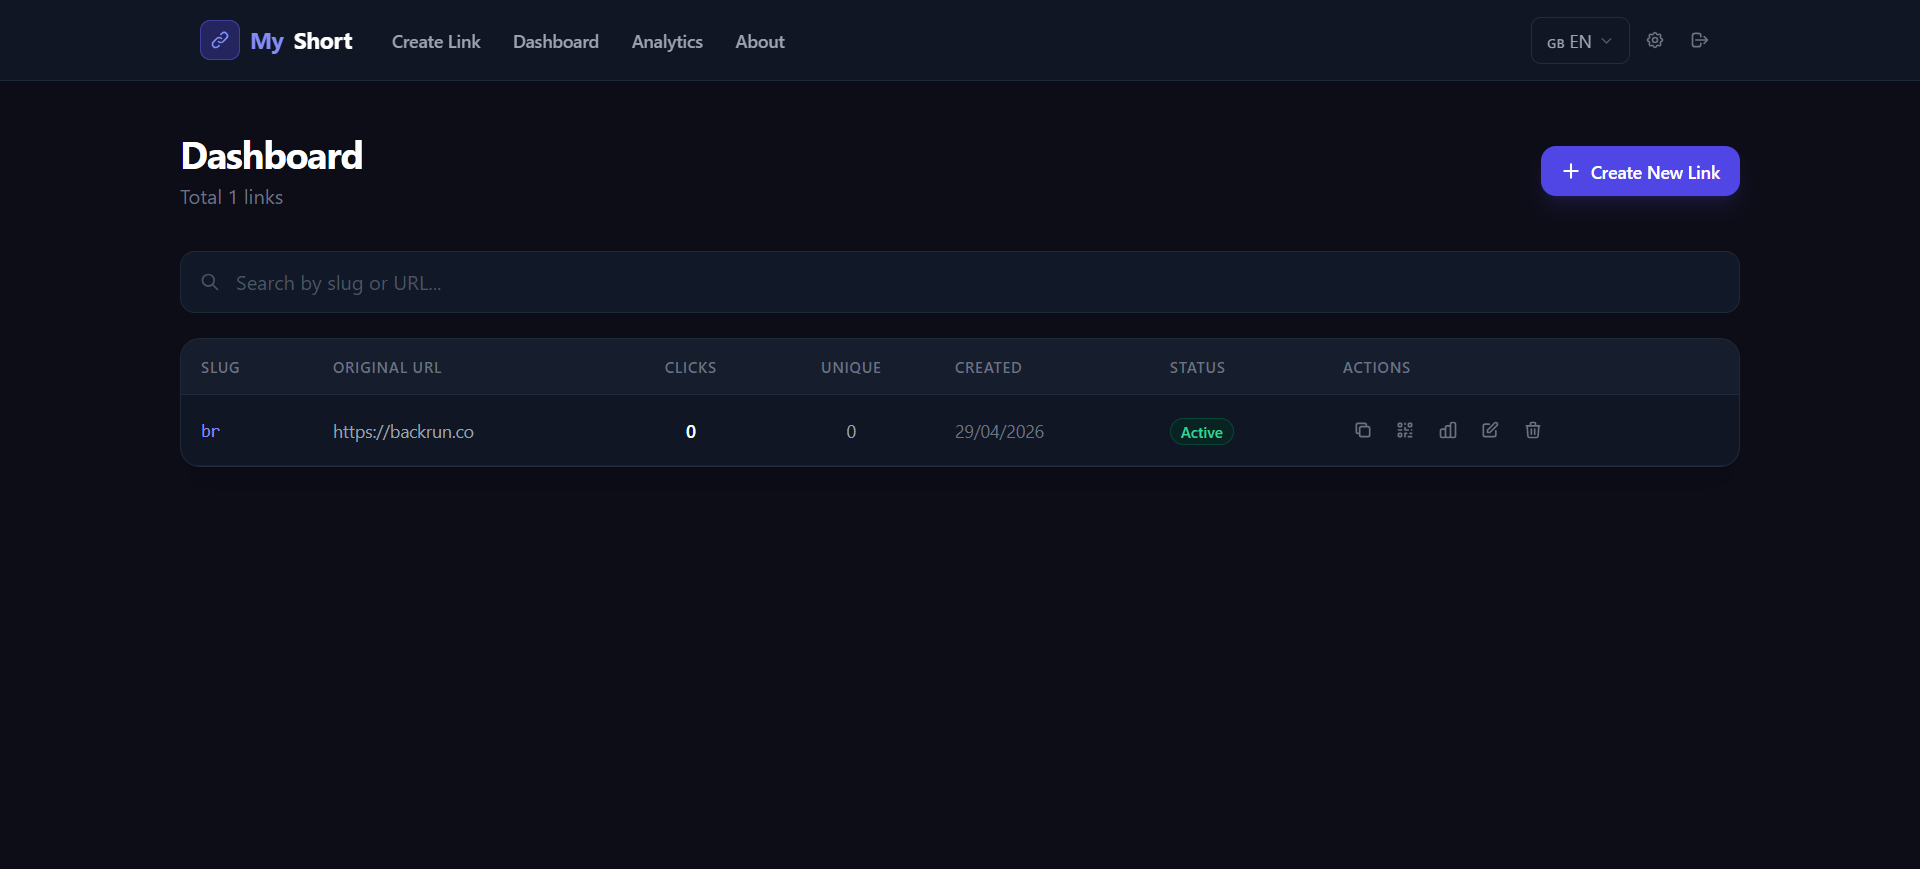1920x869 pixels.
Task: Click the Active status badge
Action: (1202, 432)
